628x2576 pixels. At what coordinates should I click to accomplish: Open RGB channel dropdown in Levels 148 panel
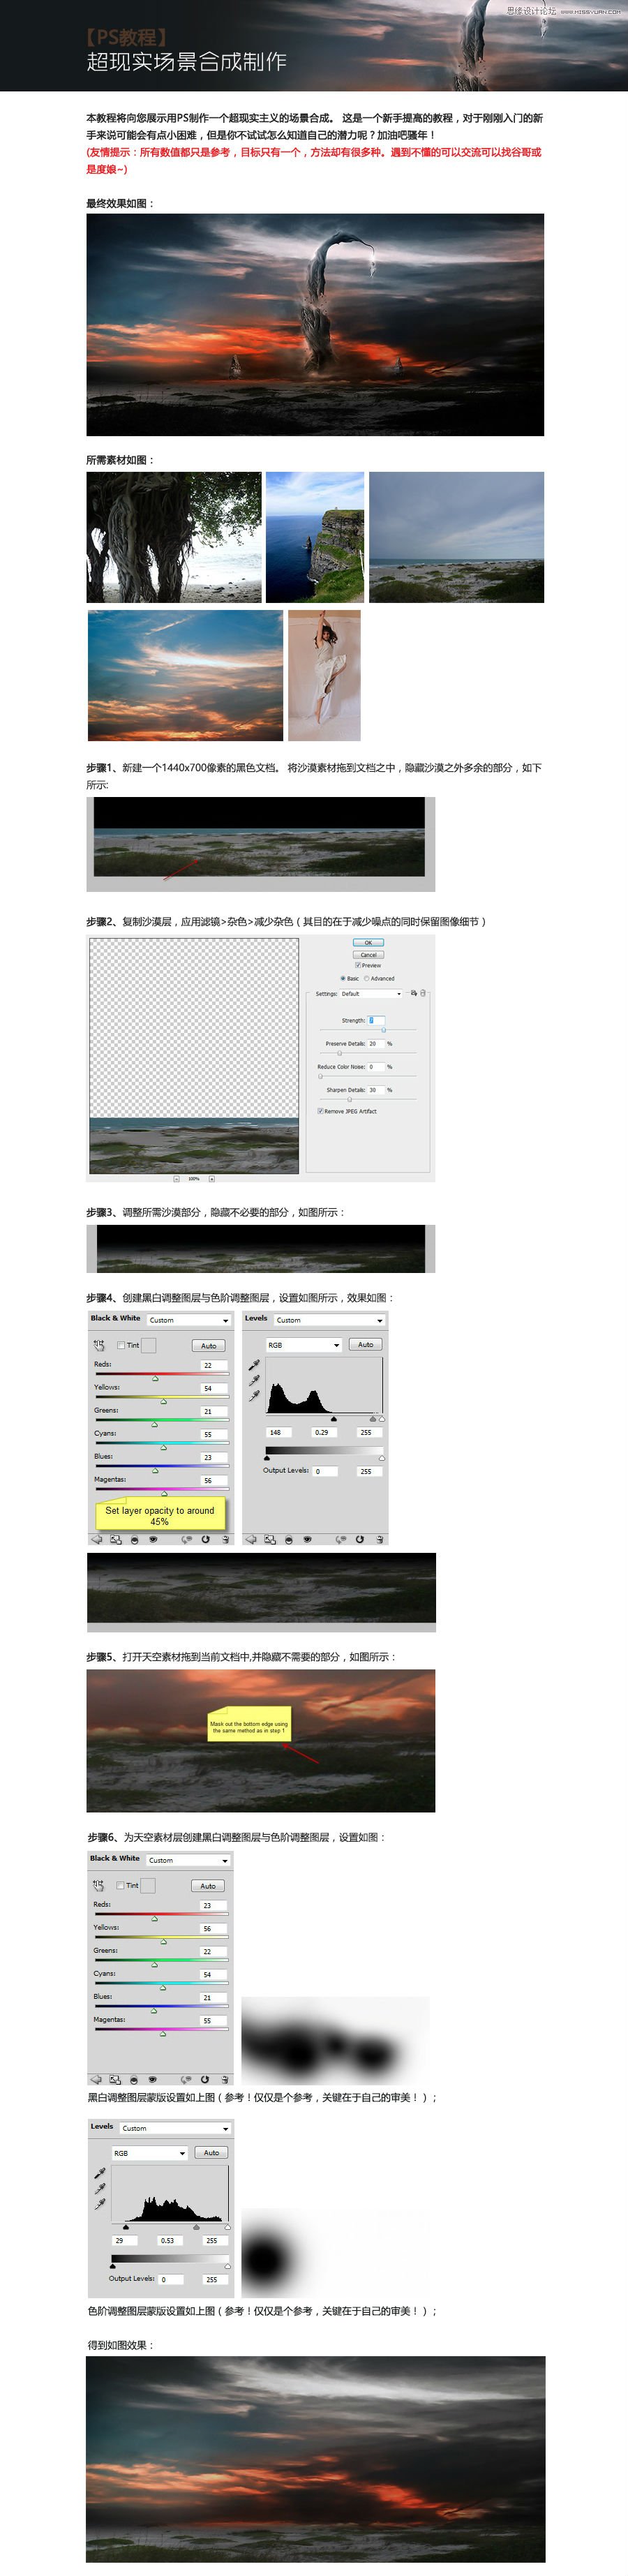click(304, 1345)
